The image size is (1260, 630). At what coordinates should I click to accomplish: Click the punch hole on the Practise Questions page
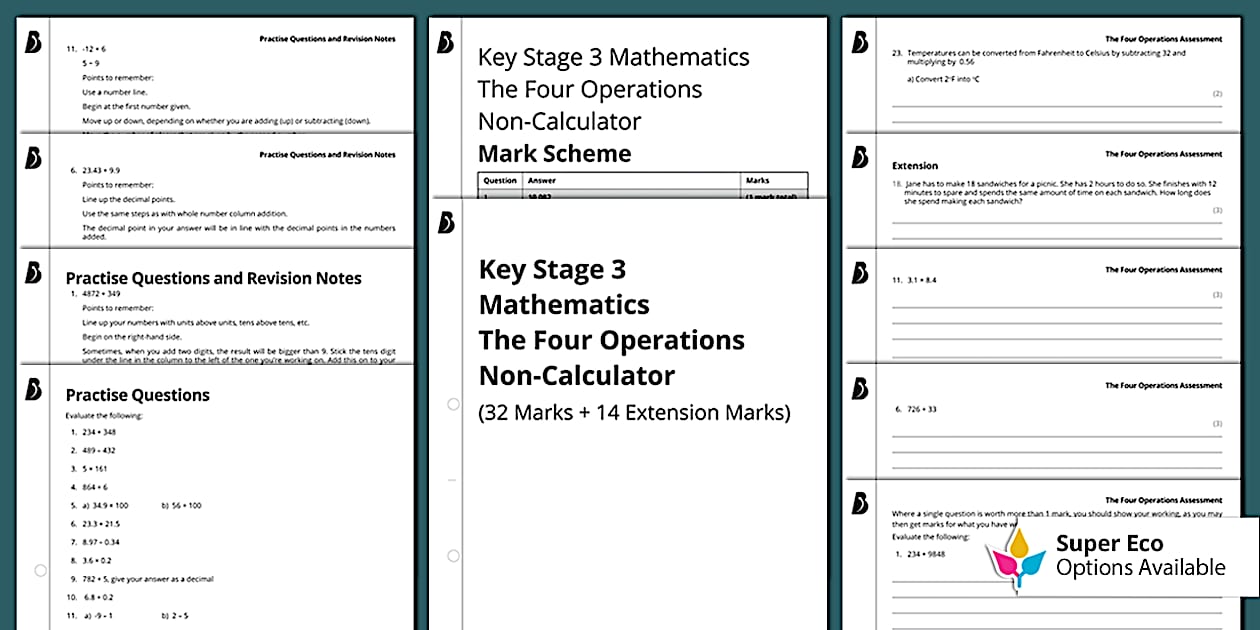40,571
